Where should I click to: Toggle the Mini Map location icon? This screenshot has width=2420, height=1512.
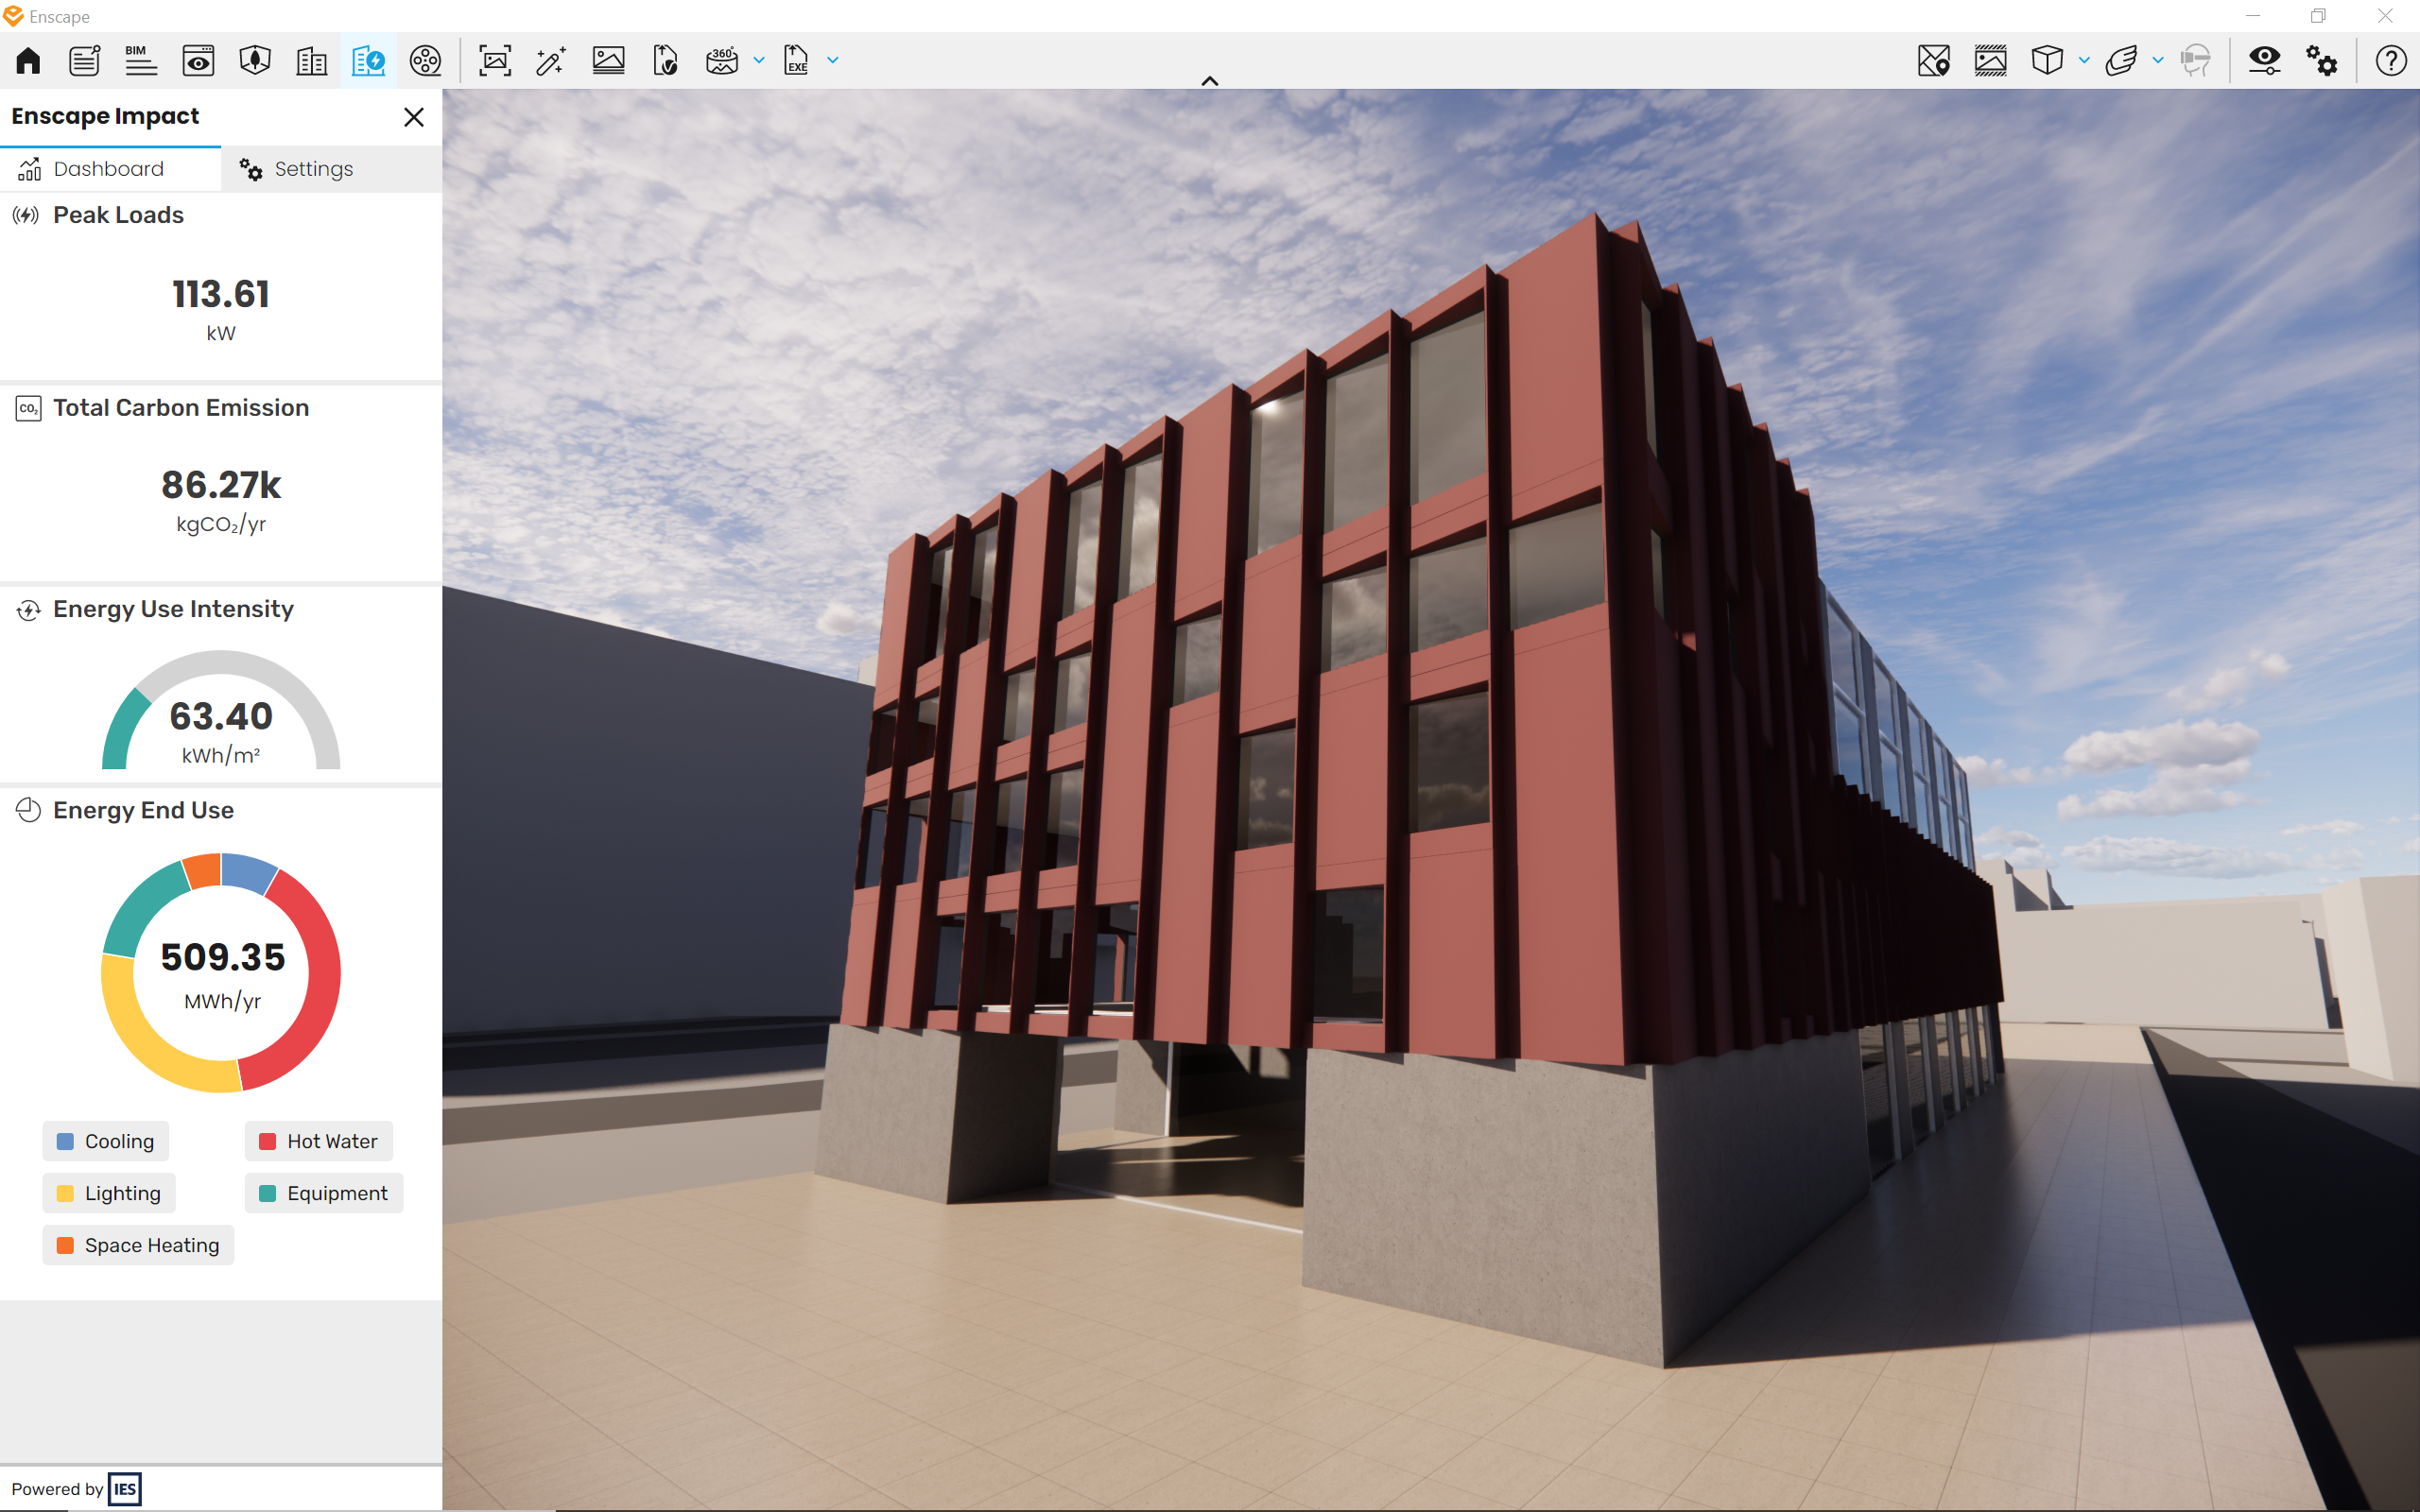coord(1934,61)
